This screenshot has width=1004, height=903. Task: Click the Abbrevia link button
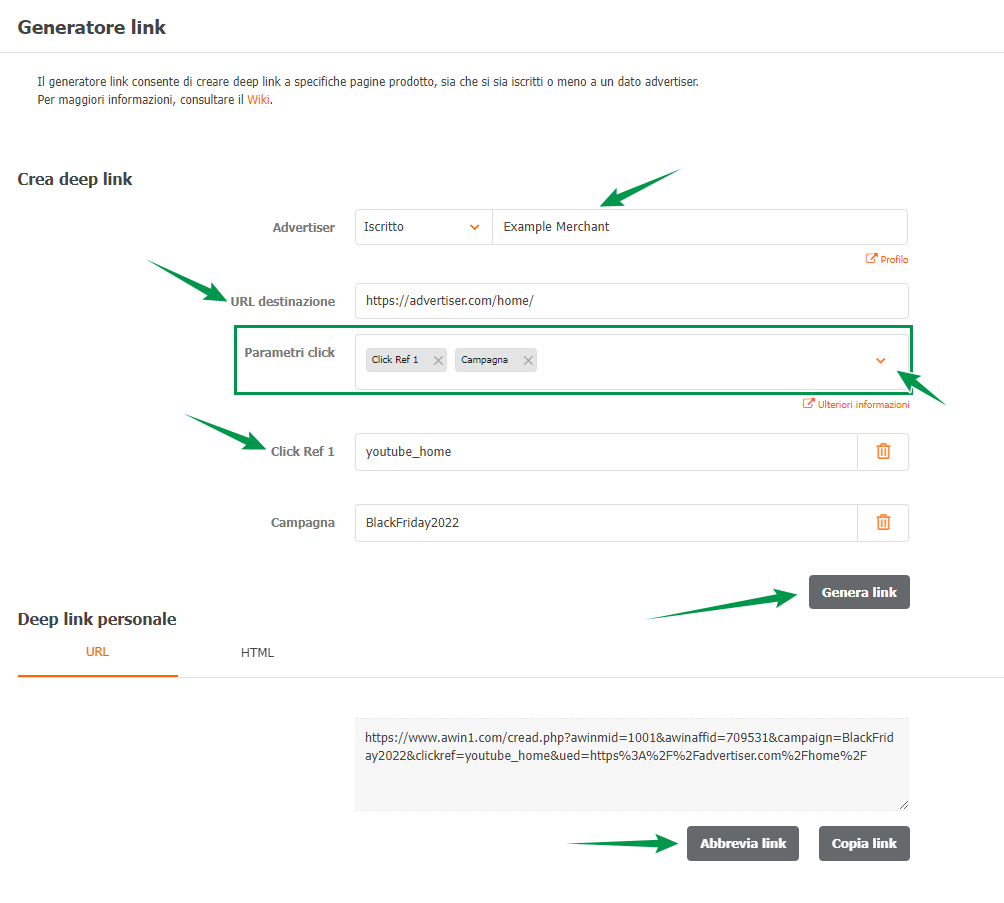(743, 843)
